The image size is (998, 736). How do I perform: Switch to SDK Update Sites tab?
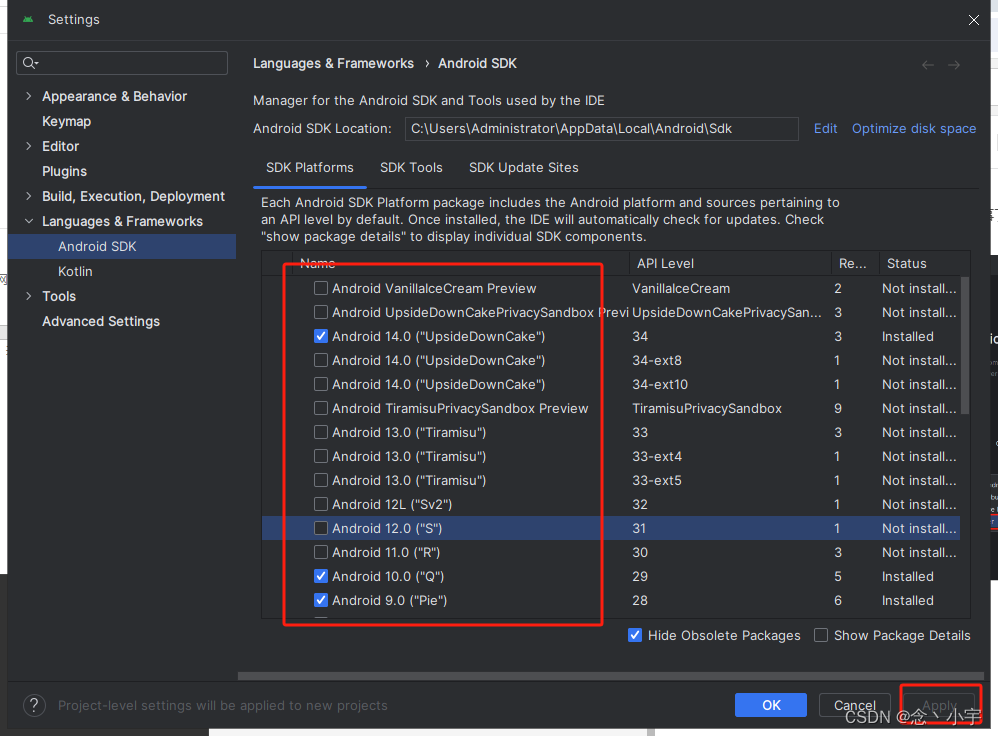[x=523, y=167]
